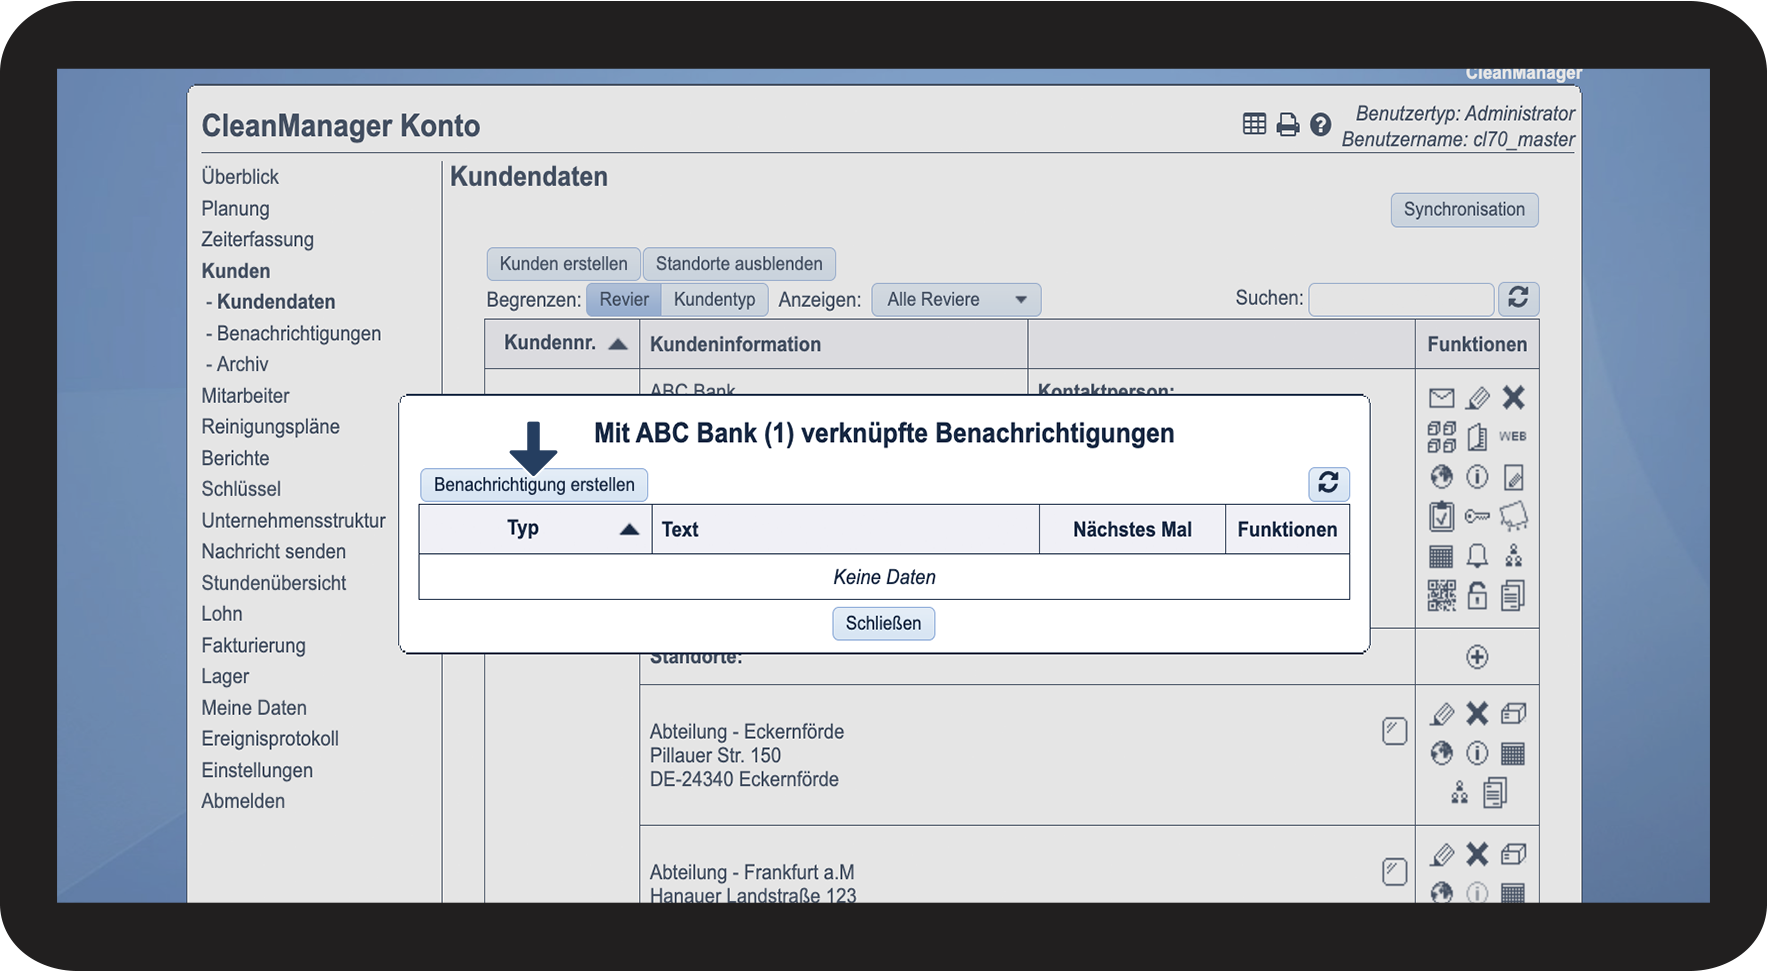This screenshot has width=1767, height=971.
Task: Click the plus circle to add a location
Action: point(1477,657)
